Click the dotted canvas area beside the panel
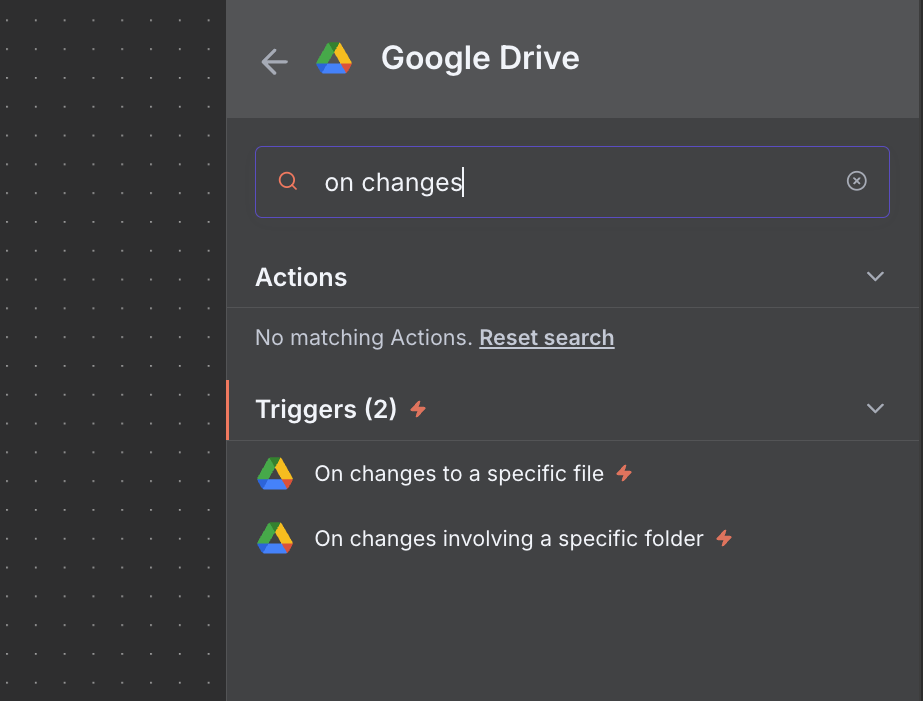923x701 pixels. (x=112, y=350)
